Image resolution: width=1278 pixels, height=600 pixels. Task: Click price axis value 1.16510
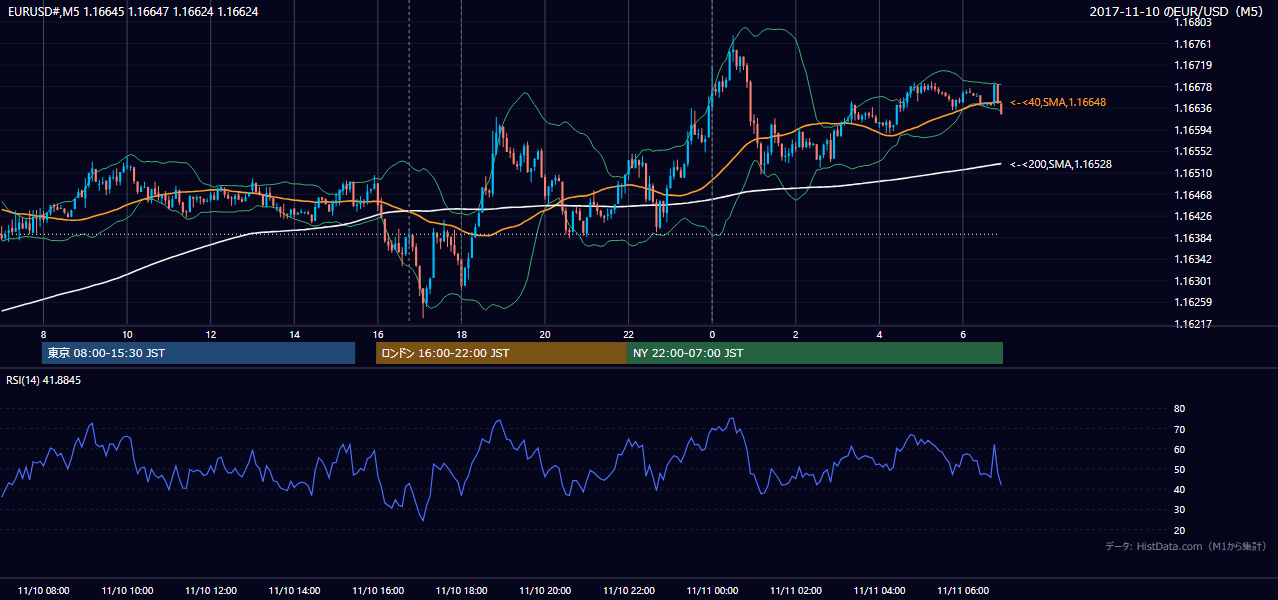point(1193,173)
